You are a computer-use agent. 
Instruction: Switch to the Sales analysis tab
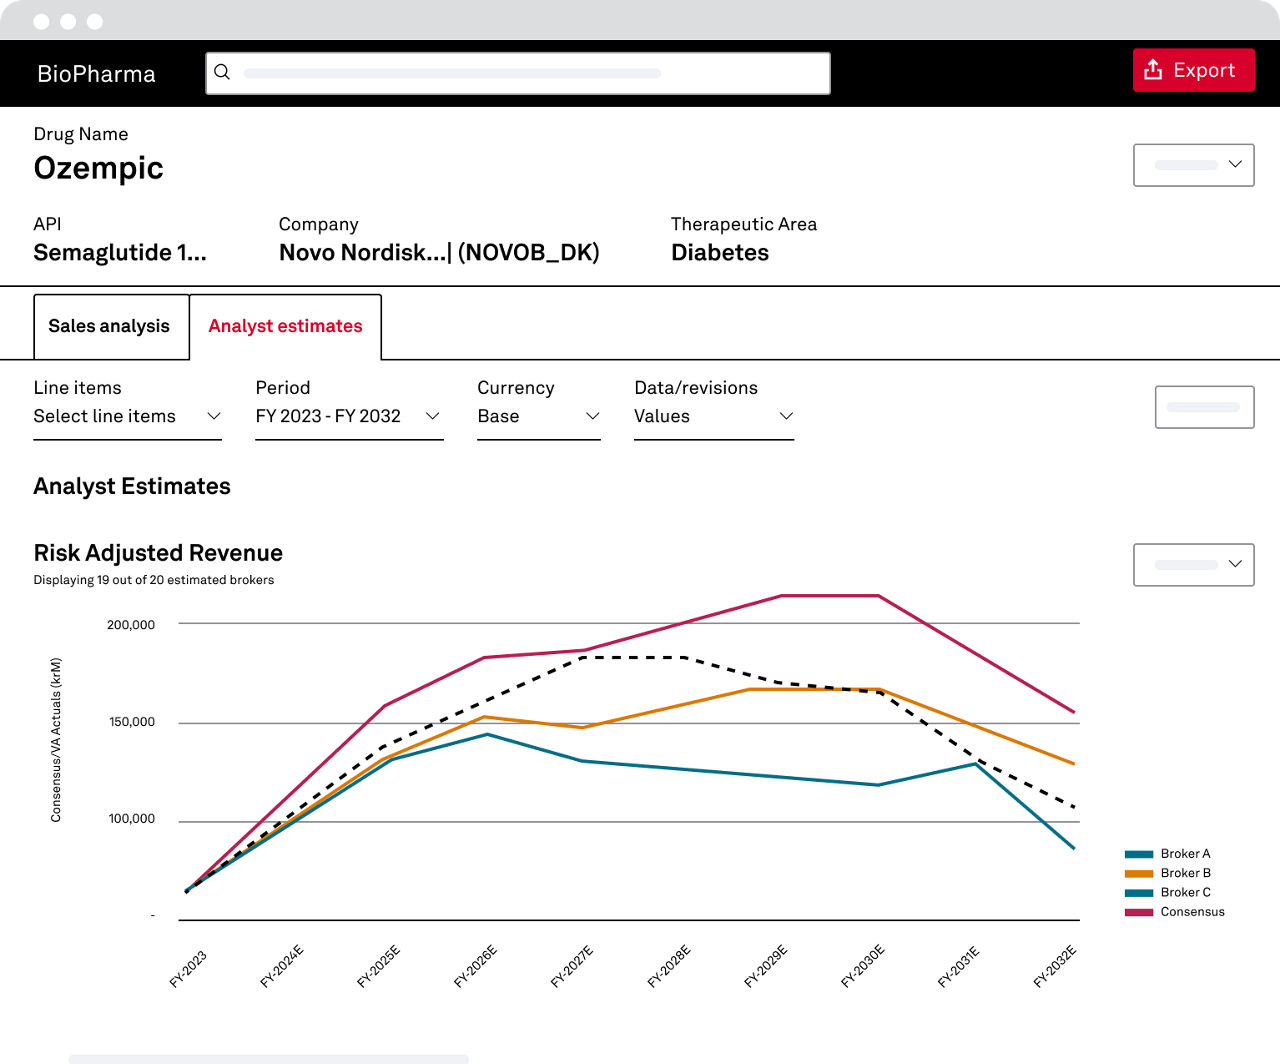tap(110, 326)
